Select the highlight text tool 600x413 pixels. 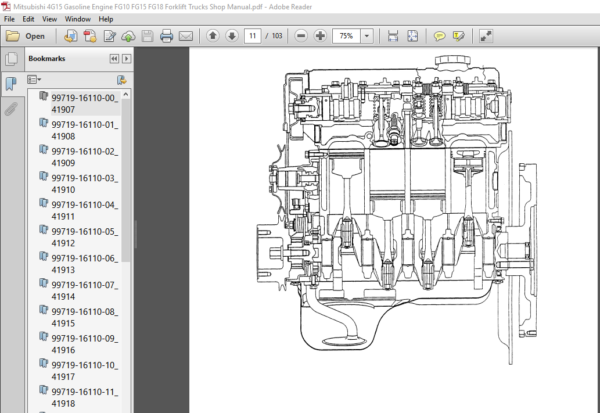coord(458,36)
